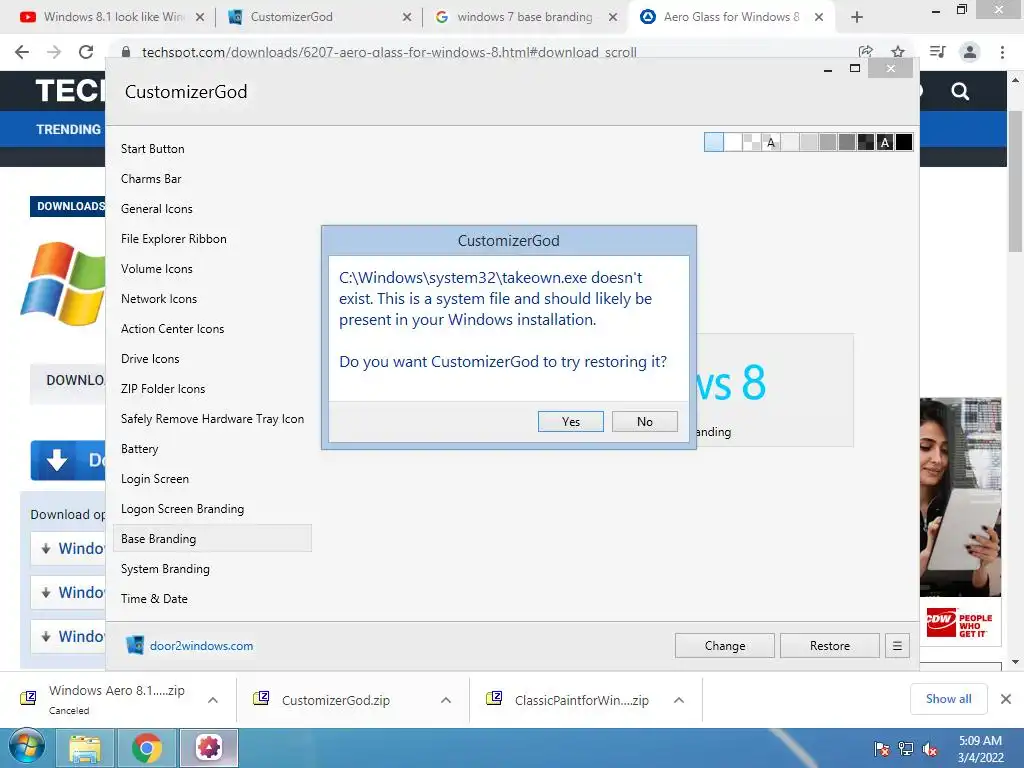Share this page via share icon
Image resolution: width=1024 pixels, height=768 pixels.
pos(866,52)
